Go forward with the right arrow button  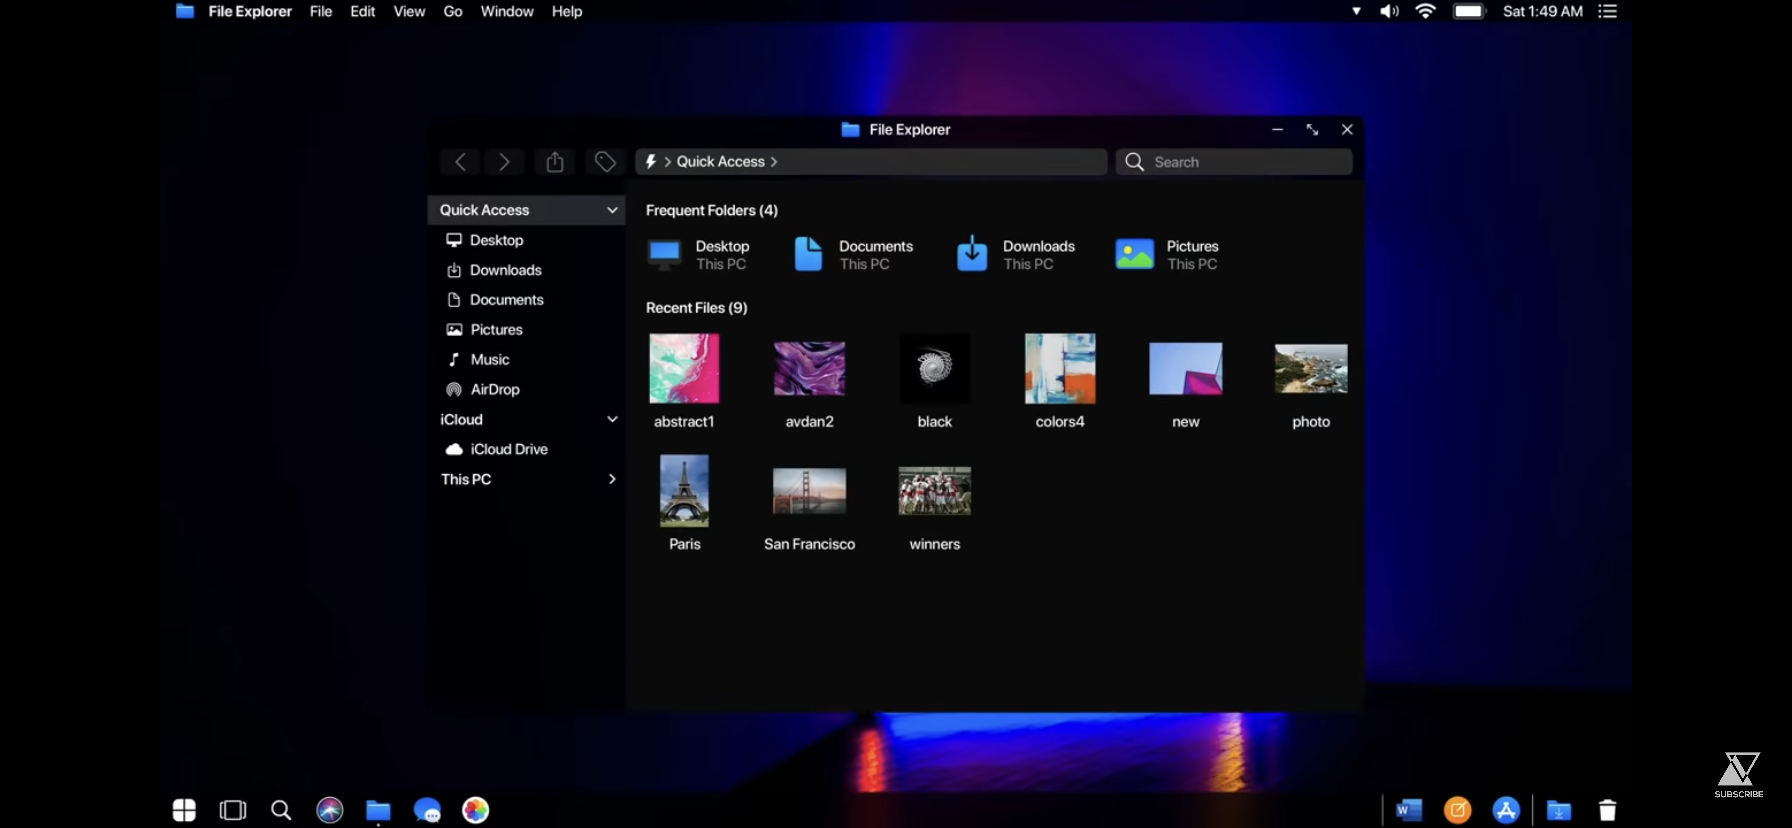pyautogui.click(x=504, y=162)
